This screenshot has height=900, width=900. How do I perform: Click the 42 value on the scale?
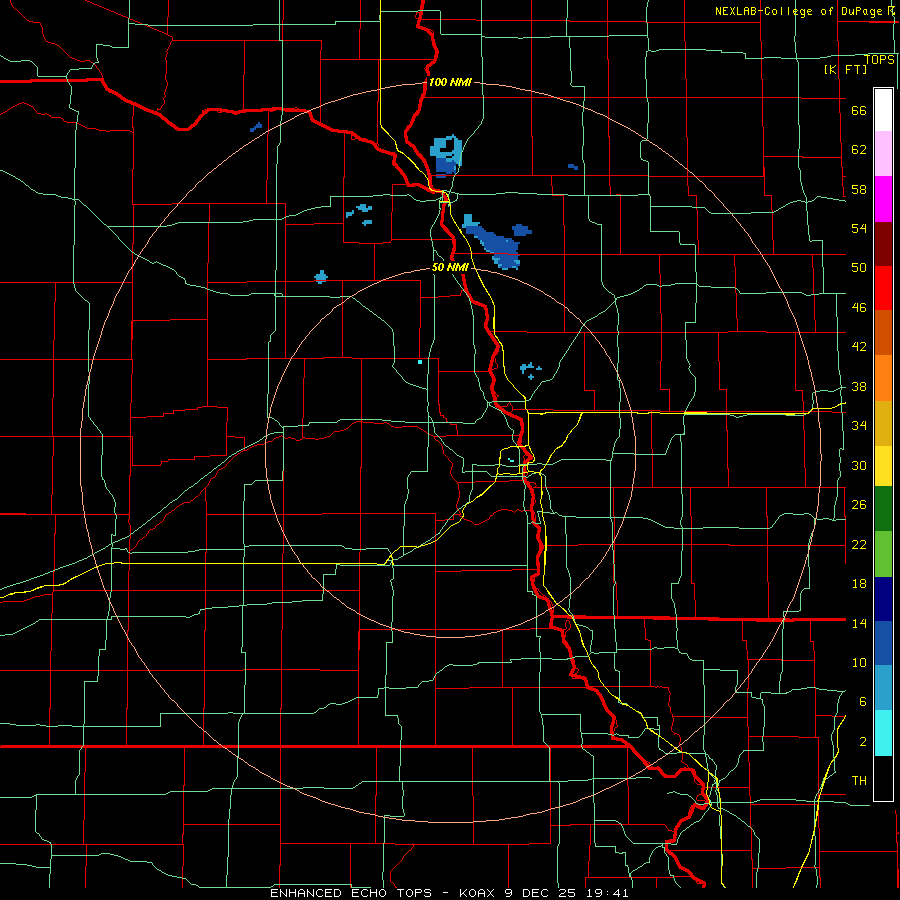[859, 347]
